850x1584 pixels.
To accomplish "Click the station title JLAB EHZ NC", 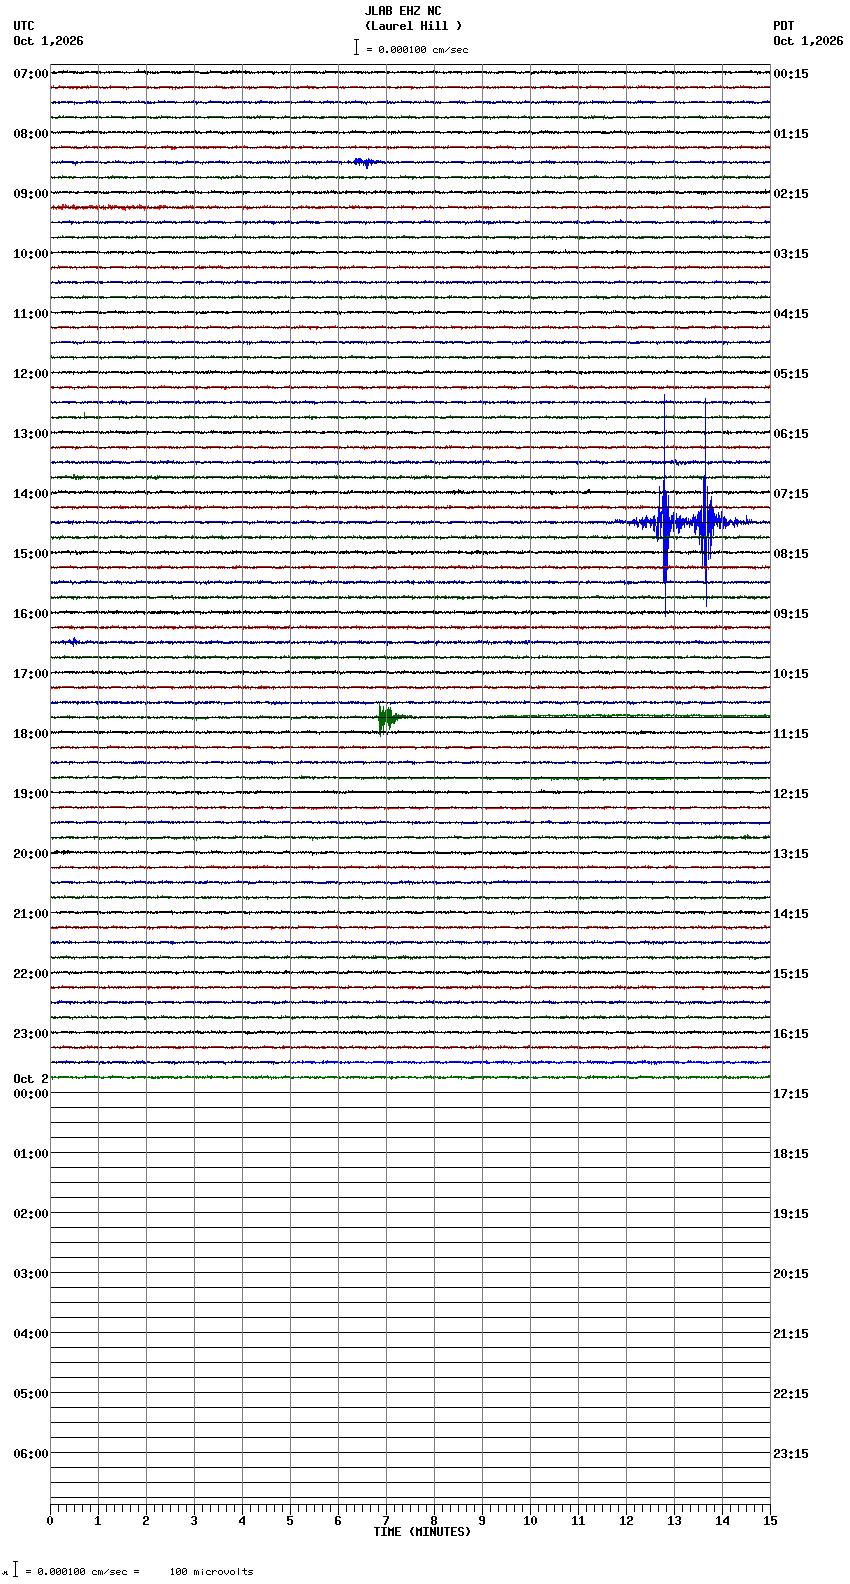I will coord(403,11).
